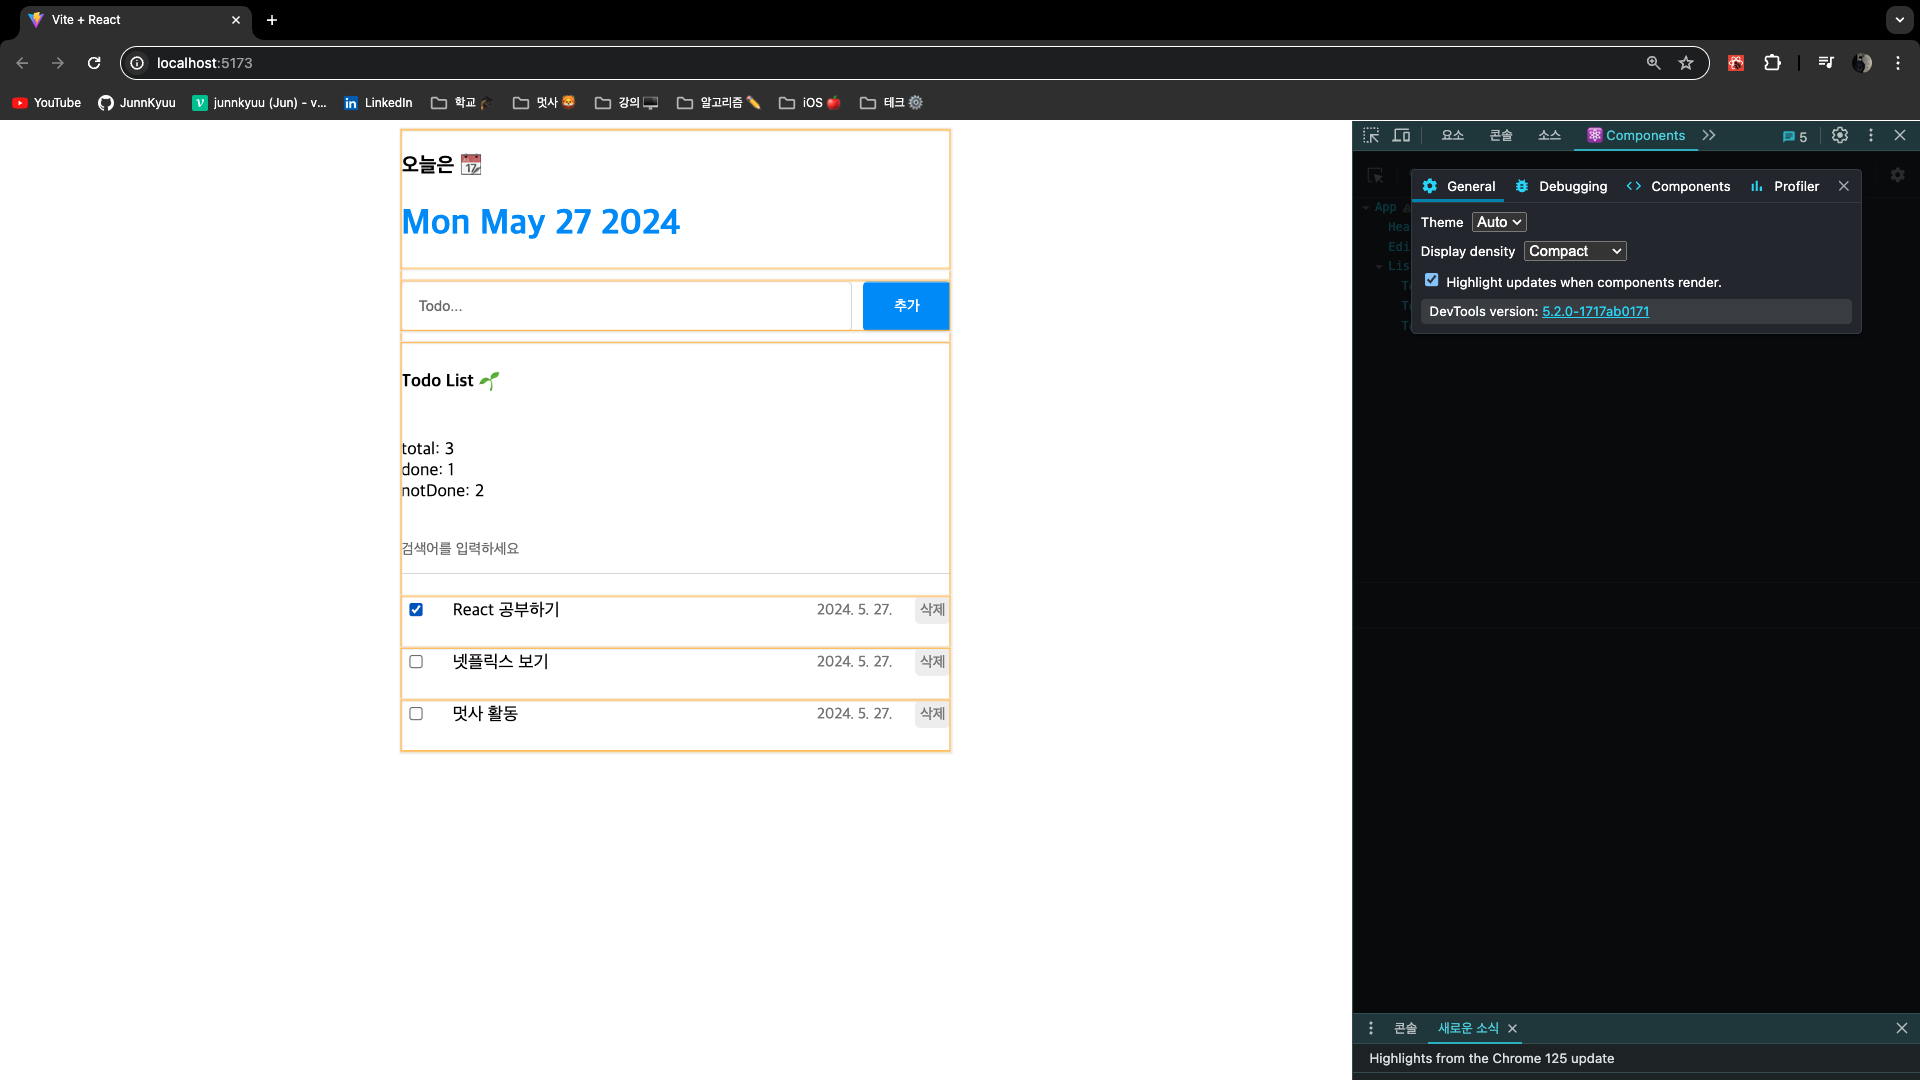Image resolution: width=1920 pixels, height=1080 pixels.
Task: Reload the localhost page
Action: 94,63
